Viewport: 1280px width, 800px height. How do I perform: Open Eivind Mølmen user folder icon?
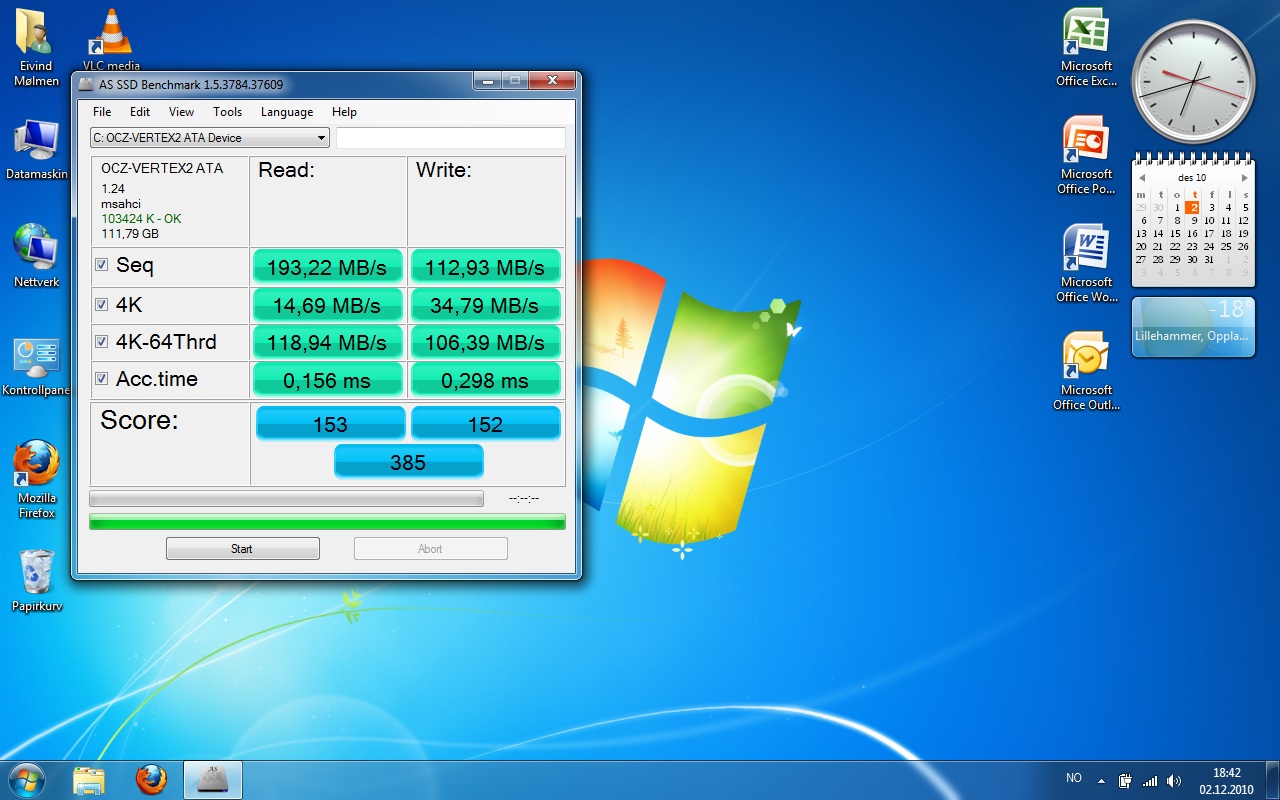pyautogui.click(x=36, y=47)
